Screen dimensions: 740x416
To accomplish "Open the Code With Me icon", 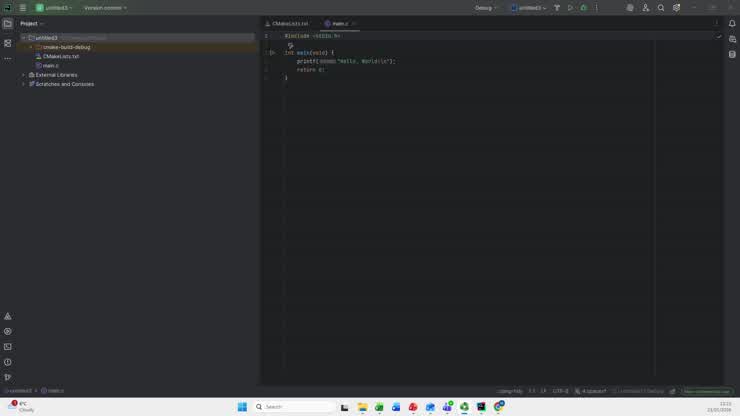I will coord(645,8).
